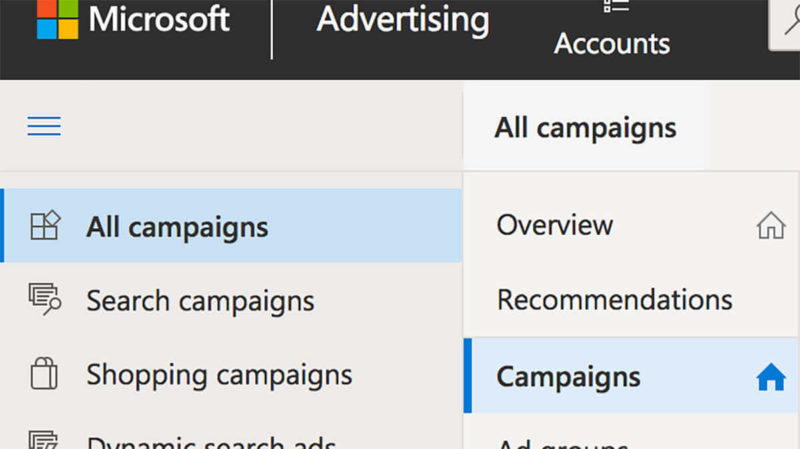Screen dimensions: 800x449
Task: Click the Dynamic search ads icon
Action: [44, 440]
